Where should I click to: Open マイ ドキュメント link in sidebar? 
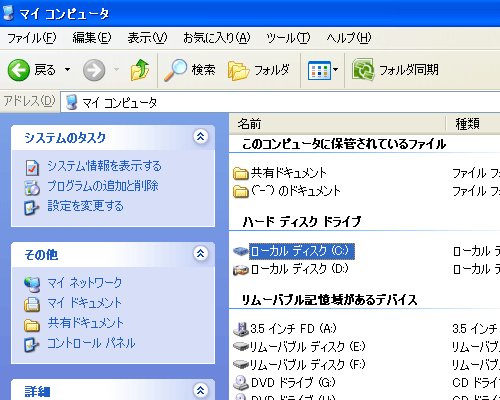[85, 303]
